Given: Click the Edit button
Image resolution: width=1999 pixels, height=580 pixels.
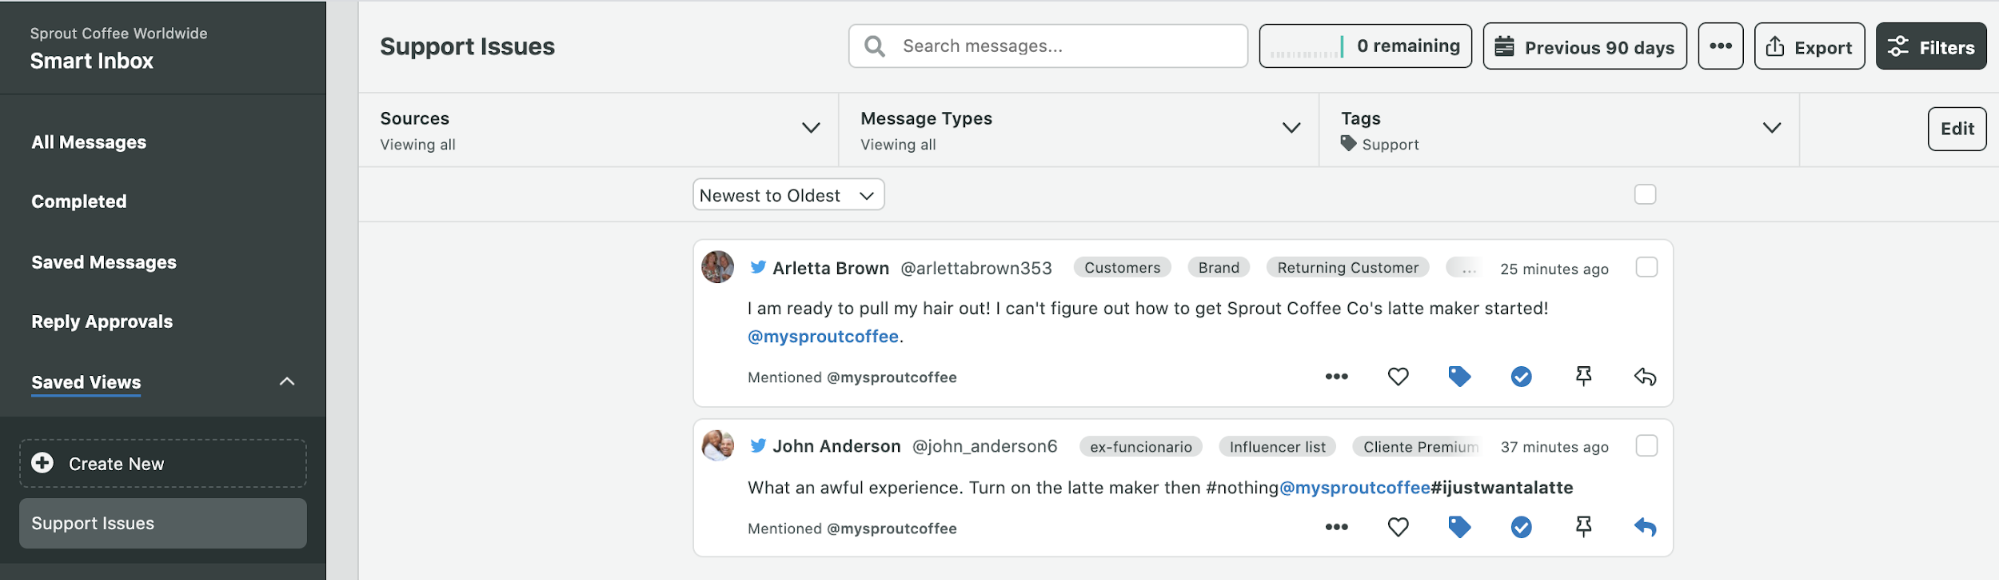Looking at the screenshot, I should pyautogui.click(x=1957, y=128).
